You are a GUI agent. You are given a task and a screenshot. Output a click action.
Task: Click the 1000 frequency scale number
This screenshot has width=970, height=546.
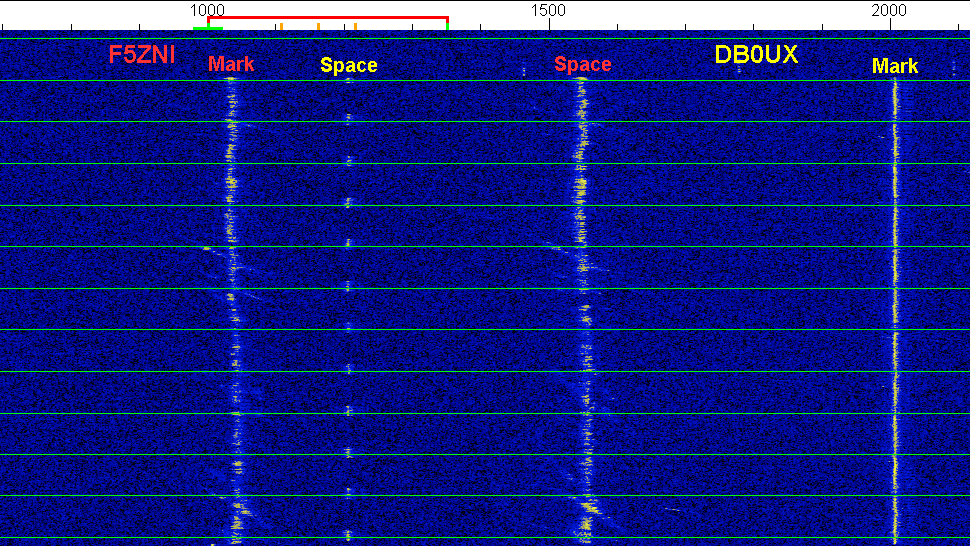point(207,10)
